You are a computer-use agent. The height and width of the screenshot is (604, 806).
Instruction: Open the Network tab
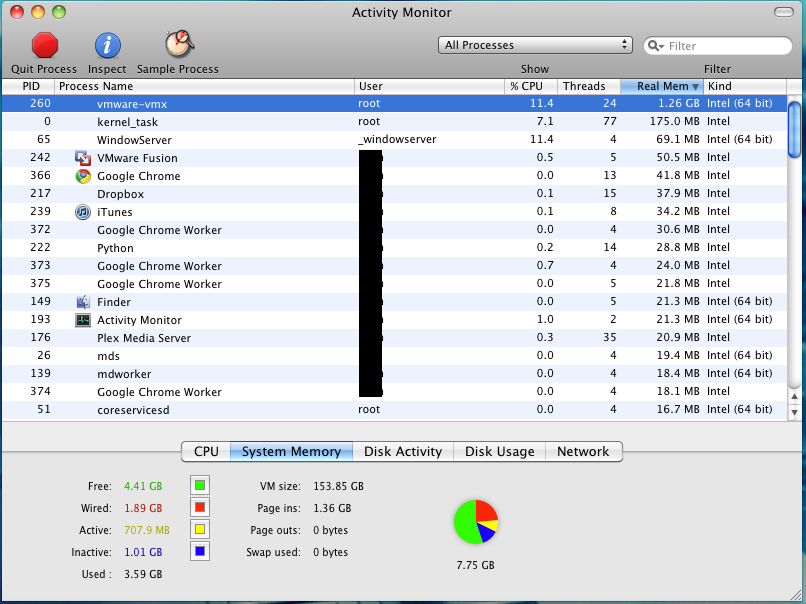(x=583, y=451)
